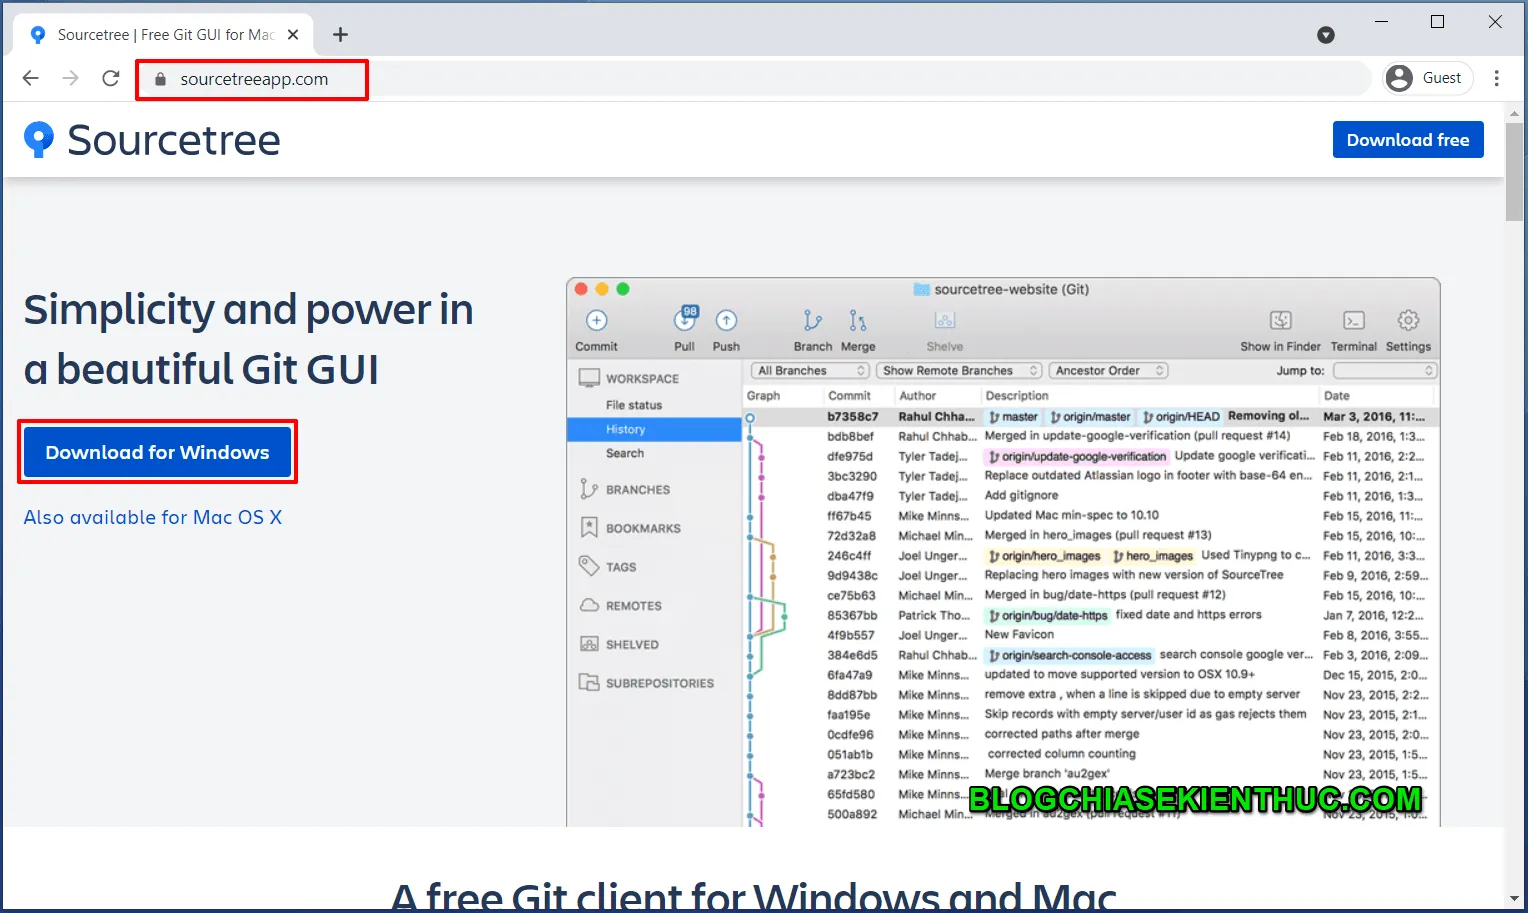Screen dimensions: 1528x913
Task: Click the Push icon in the toolbar
Action: pyautogui.click(x=726, y=322)
